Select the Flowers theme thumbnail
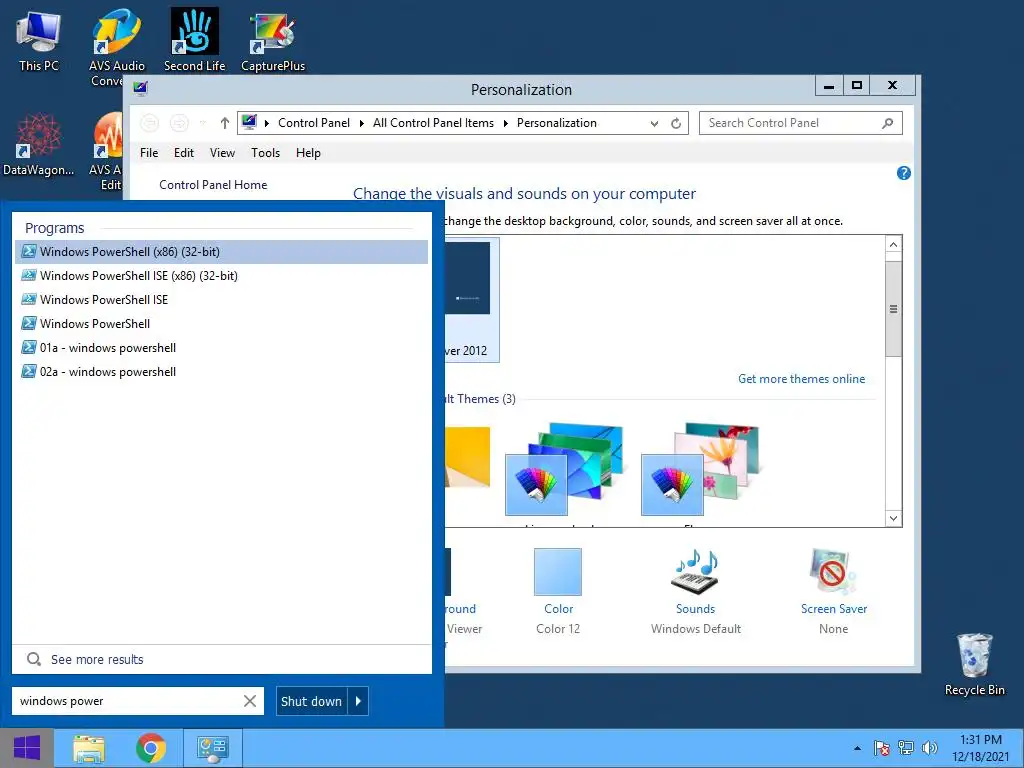The width and height of the screenshot is (1024, 768). click(700, 469)
